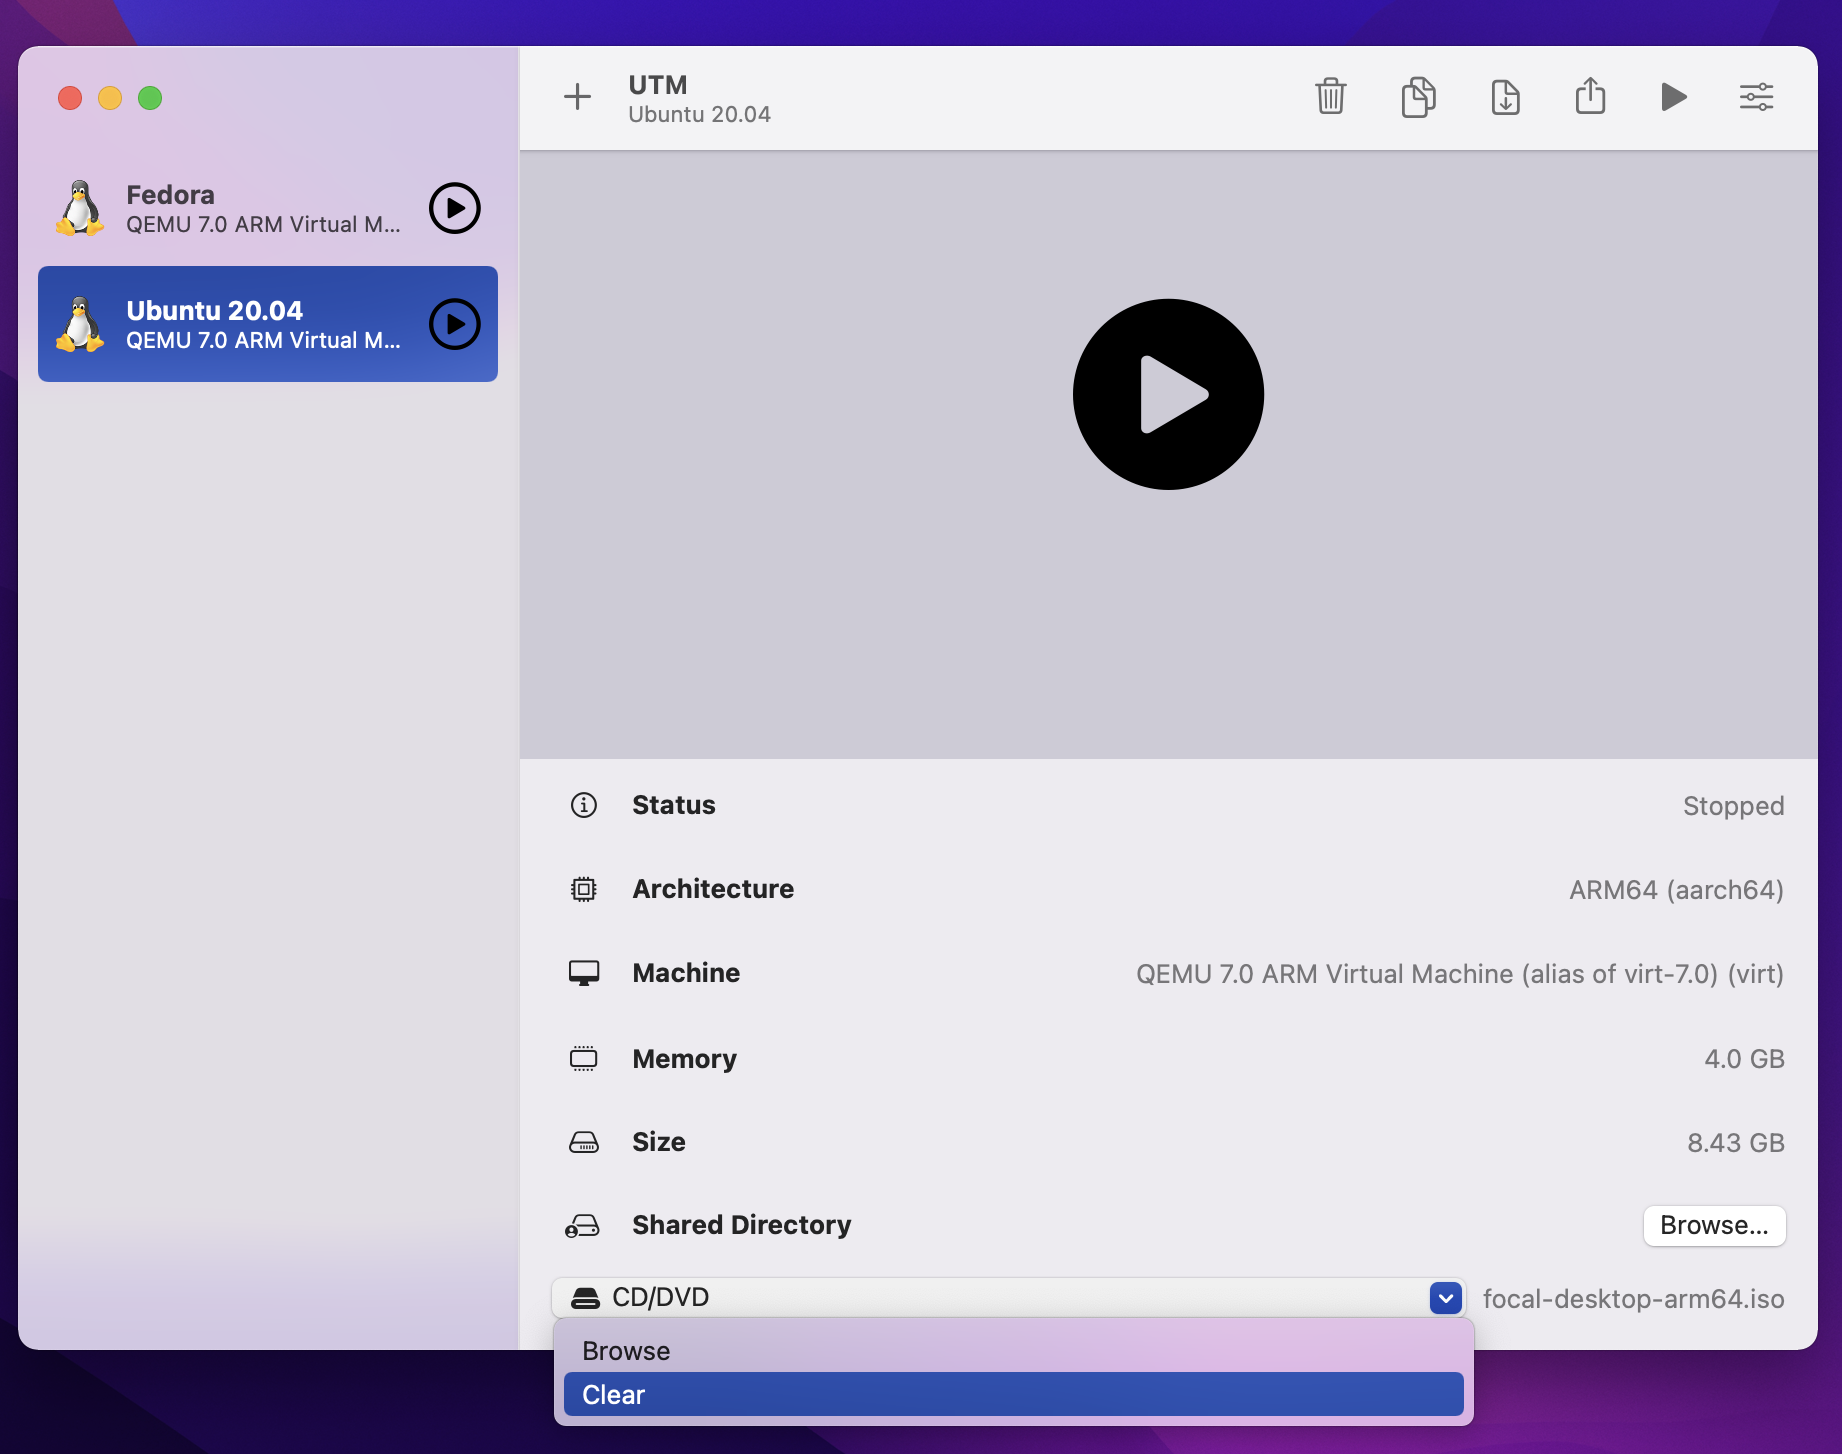Click the Ubuntu 20.04 toolbar subtitle text
This screenshot has width=1842, height=1454.
pos(699,114)
